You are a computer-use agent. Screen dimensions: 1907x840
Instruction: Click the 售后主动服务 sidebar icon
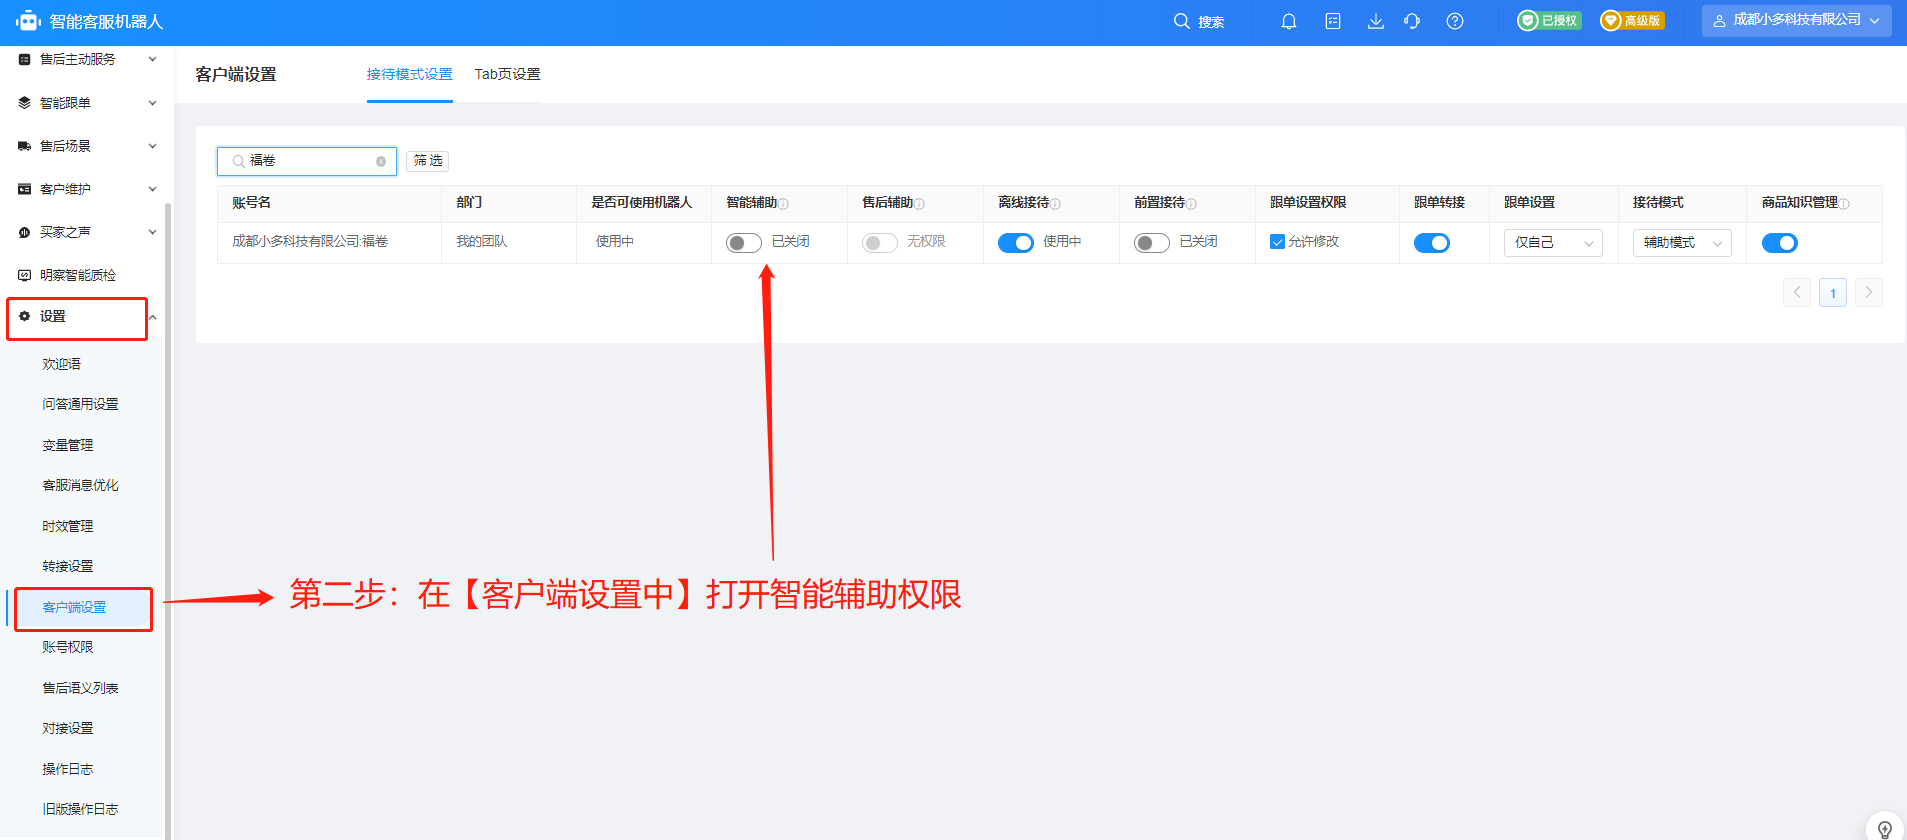click(x=25, y=59)
